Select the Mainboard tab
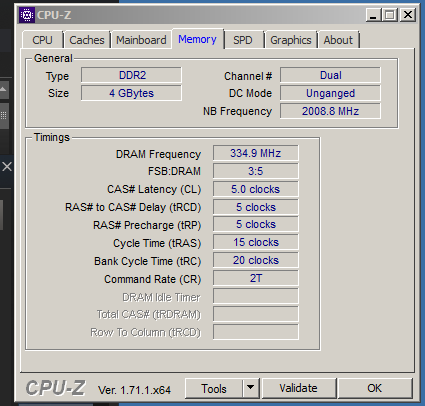This screenshot has height=406, width=425. 141,40
